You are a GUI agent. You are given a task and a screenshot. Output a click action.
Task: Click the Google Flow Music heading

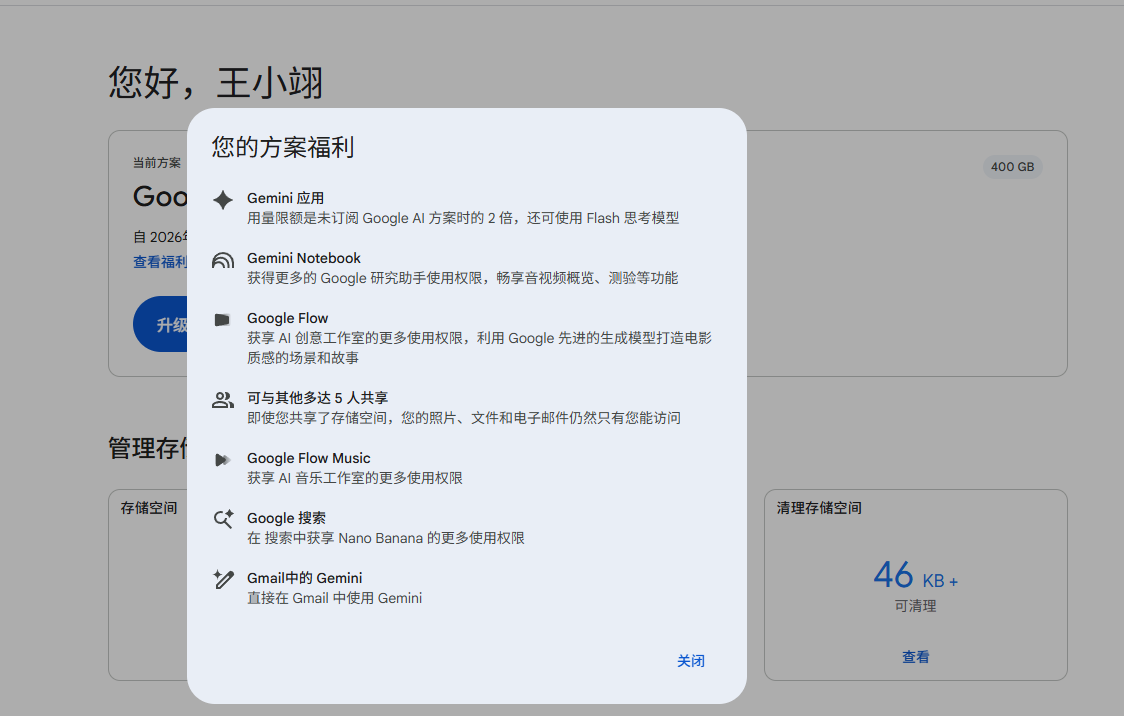(309, 458)
